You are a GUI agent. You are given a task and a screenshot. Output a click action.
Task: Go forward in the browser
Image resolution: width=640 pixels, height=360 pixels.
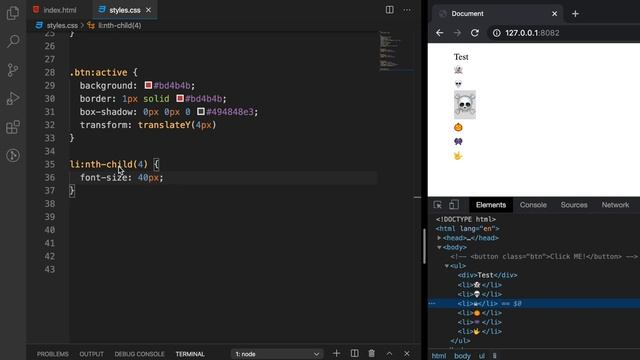(457, 33)
